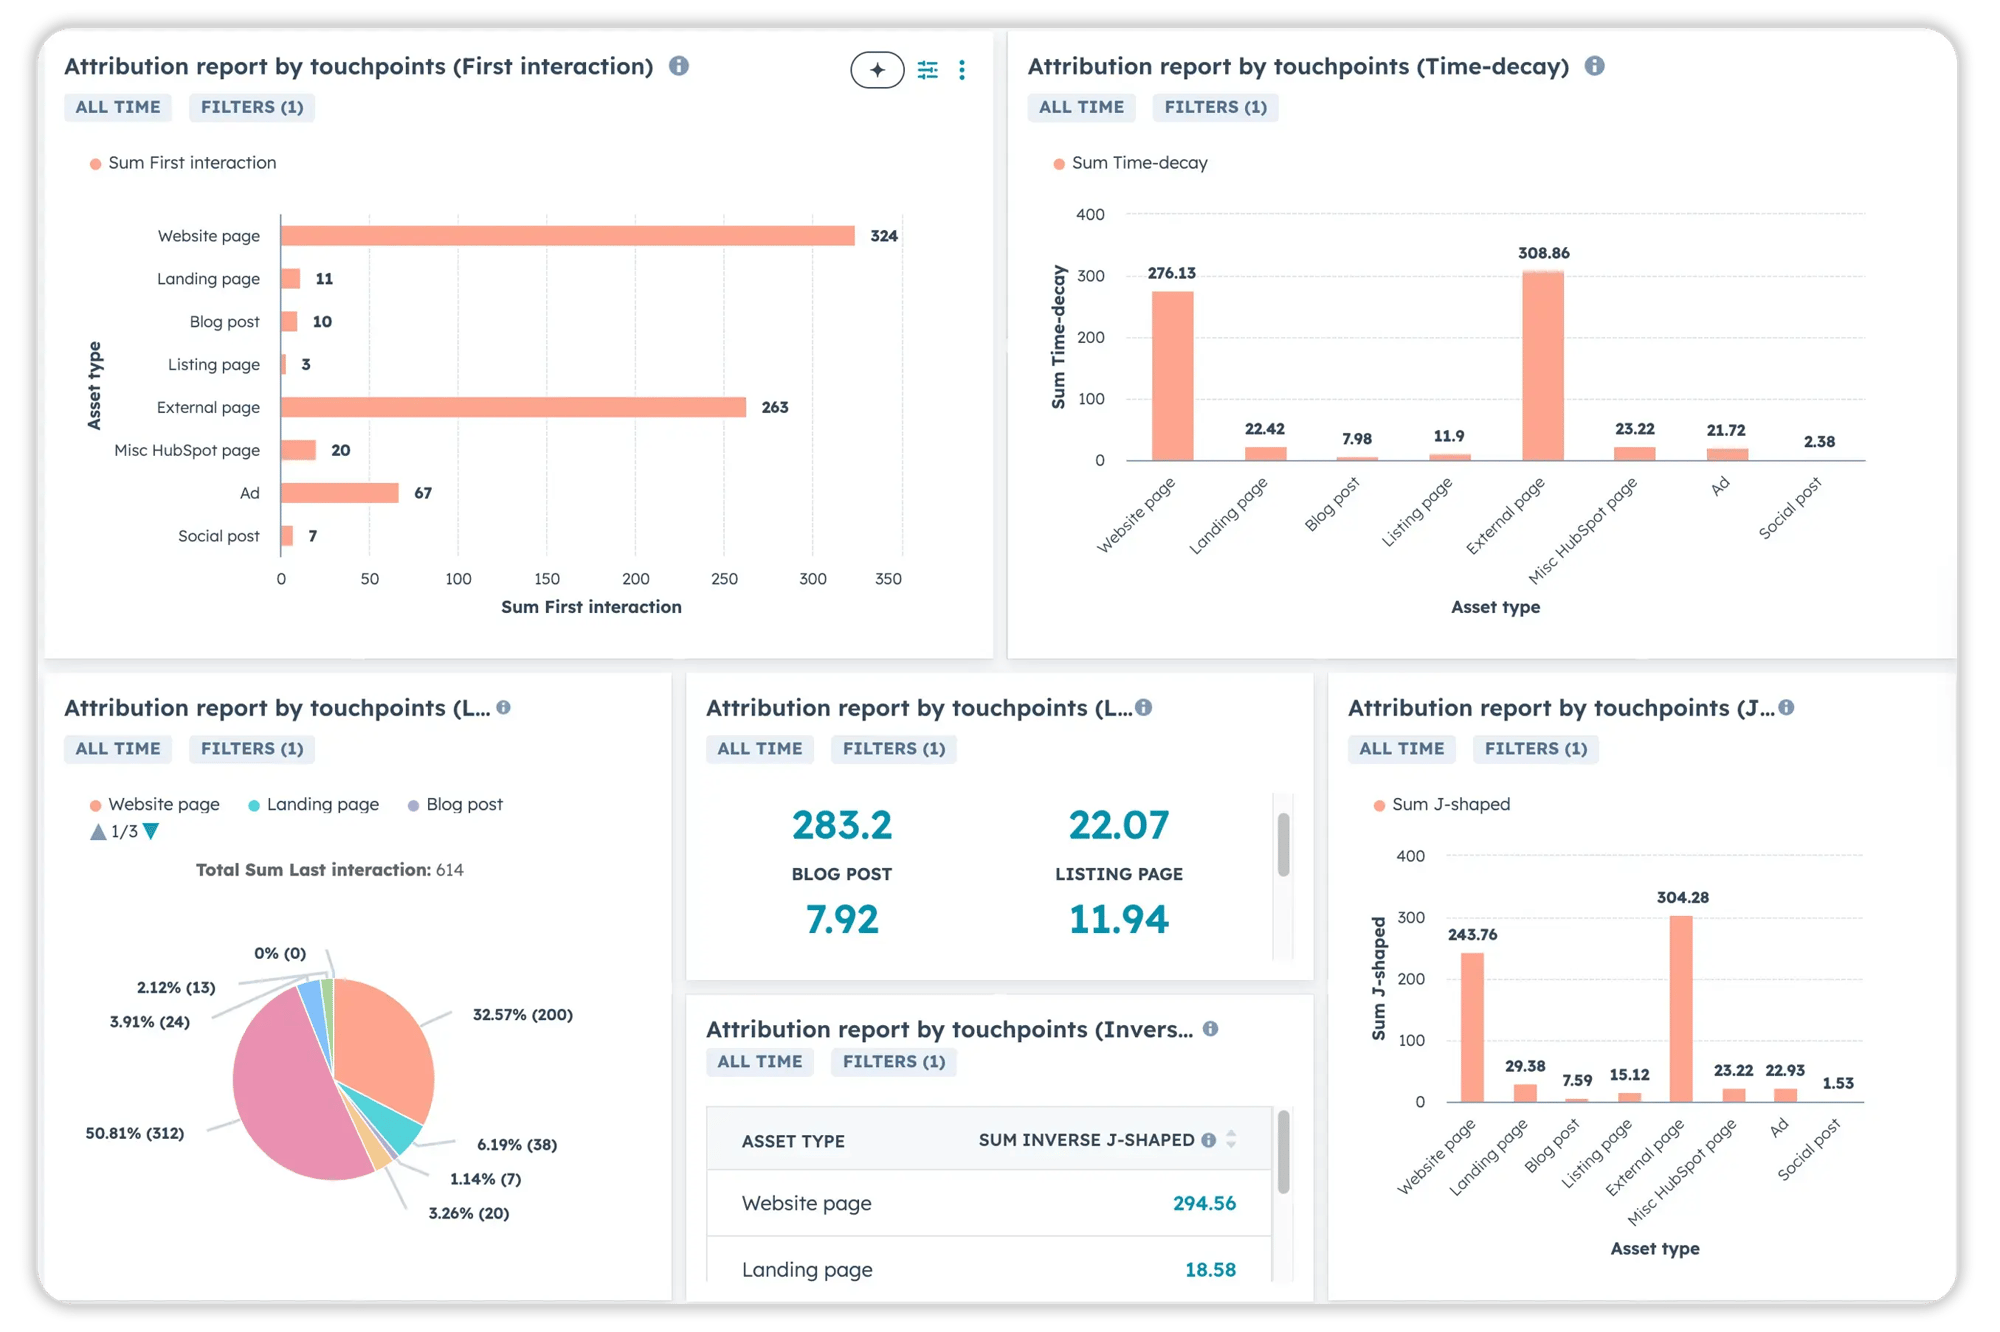Click the info icon beside Time-decay title

pyautogui.click(x=1596, y=67)
